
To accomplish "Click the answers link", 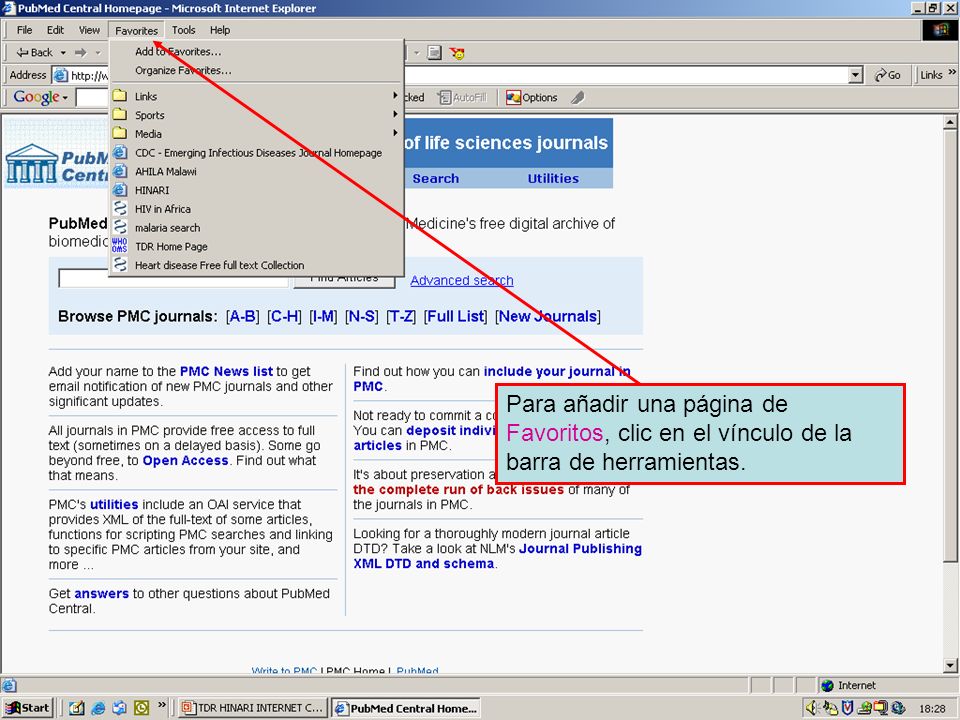I will tap(101, 594).
